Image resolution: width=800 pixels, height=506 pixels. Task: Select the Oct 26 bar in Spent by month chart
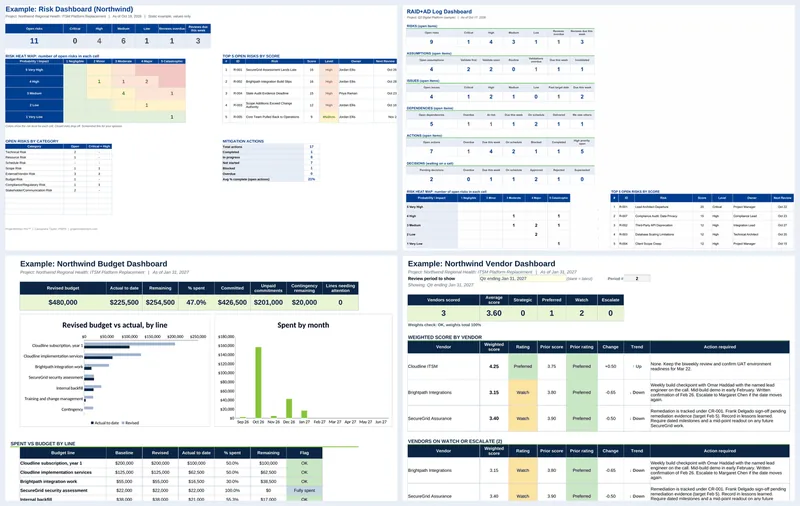pyautogui.click(x=258, y=383)
